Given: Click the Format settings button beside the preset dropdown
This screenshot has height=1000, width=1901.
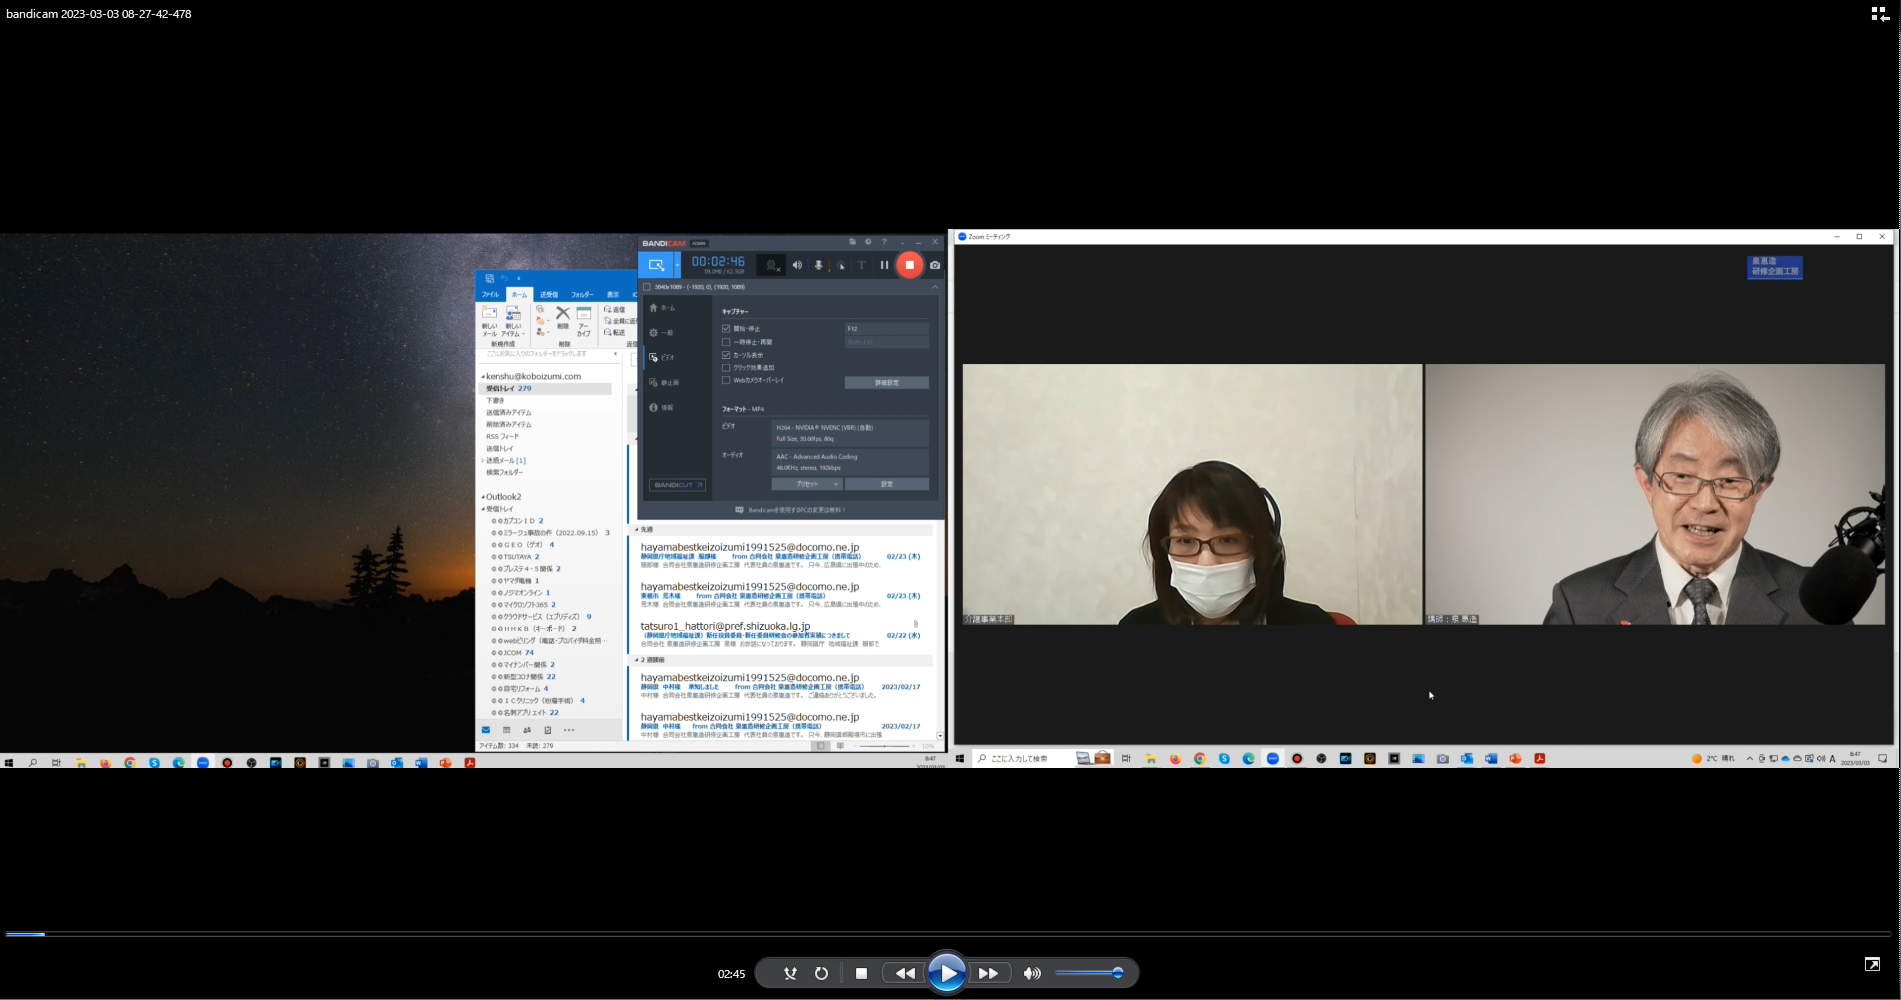Looking at the screenshot, I should pos(887,484).
